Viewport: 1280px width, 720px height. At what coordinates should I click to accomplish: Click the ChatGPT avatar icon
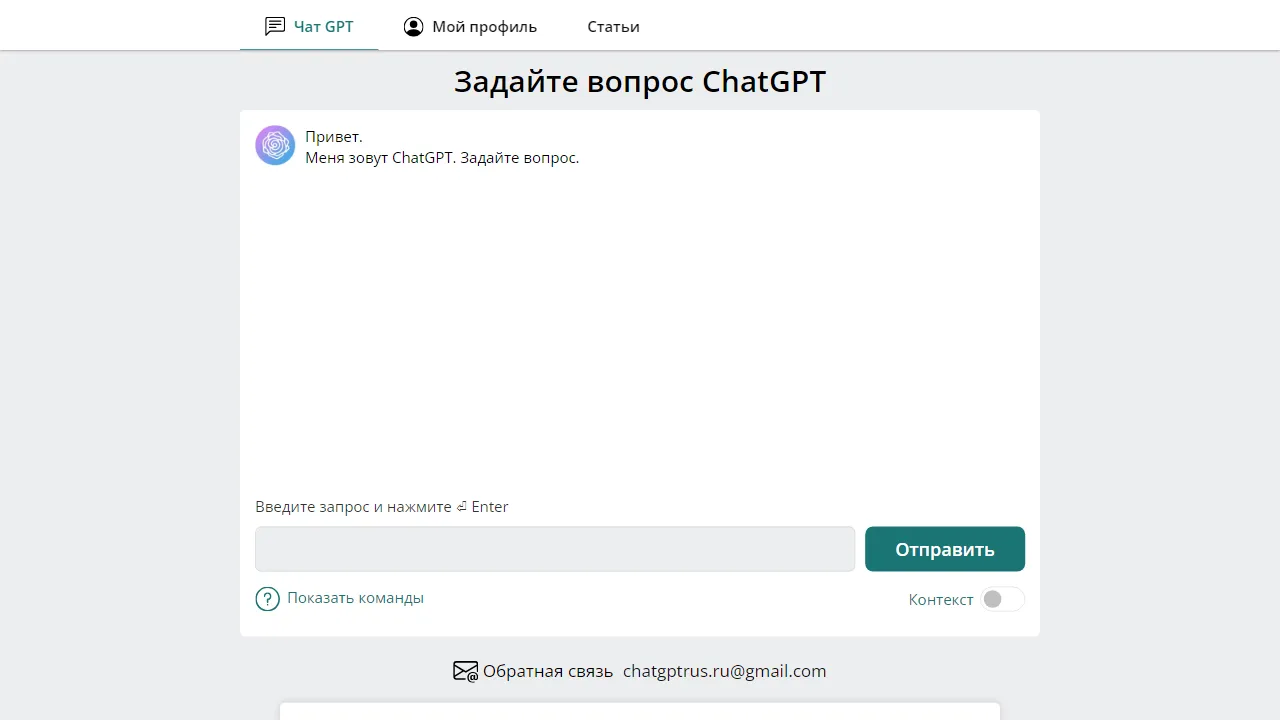click(275, 145)
